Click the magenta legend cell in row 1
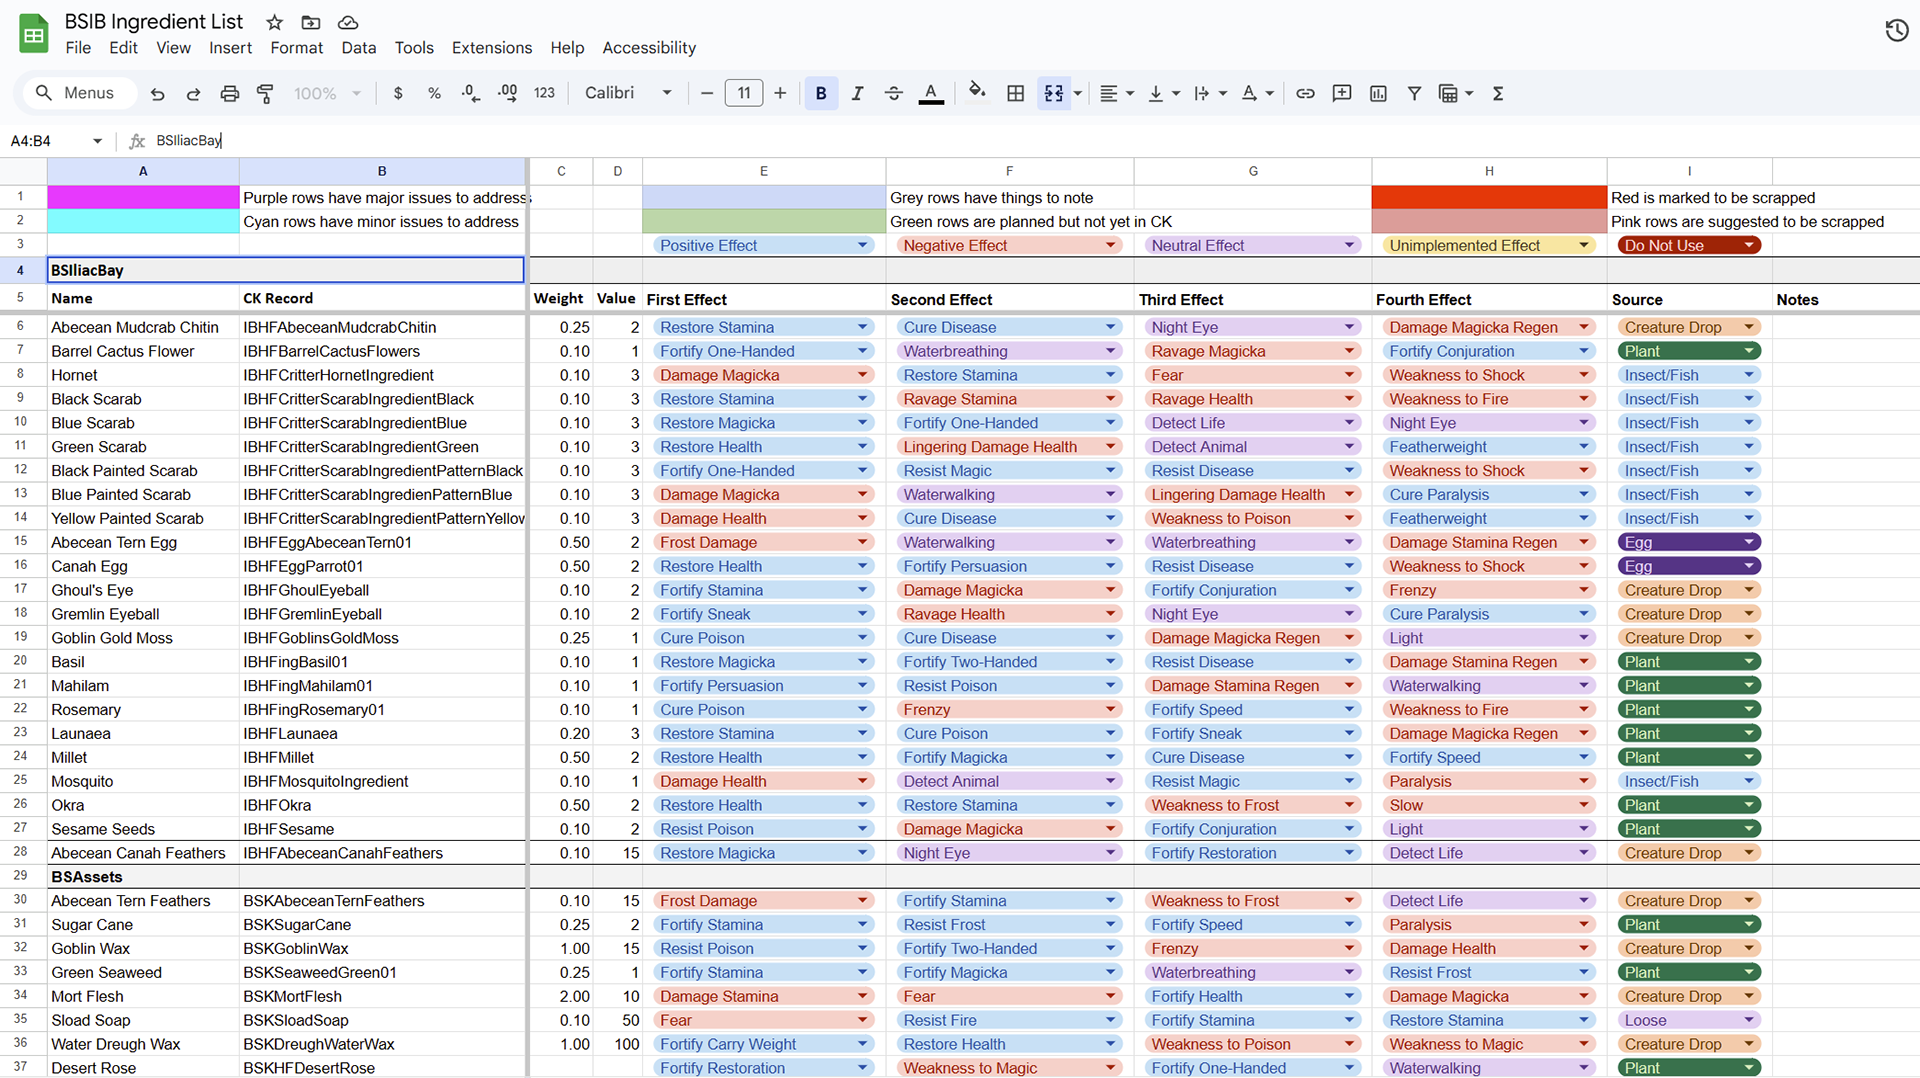The height and width of the screenshot is (1078, 1920). pos(143,198)
